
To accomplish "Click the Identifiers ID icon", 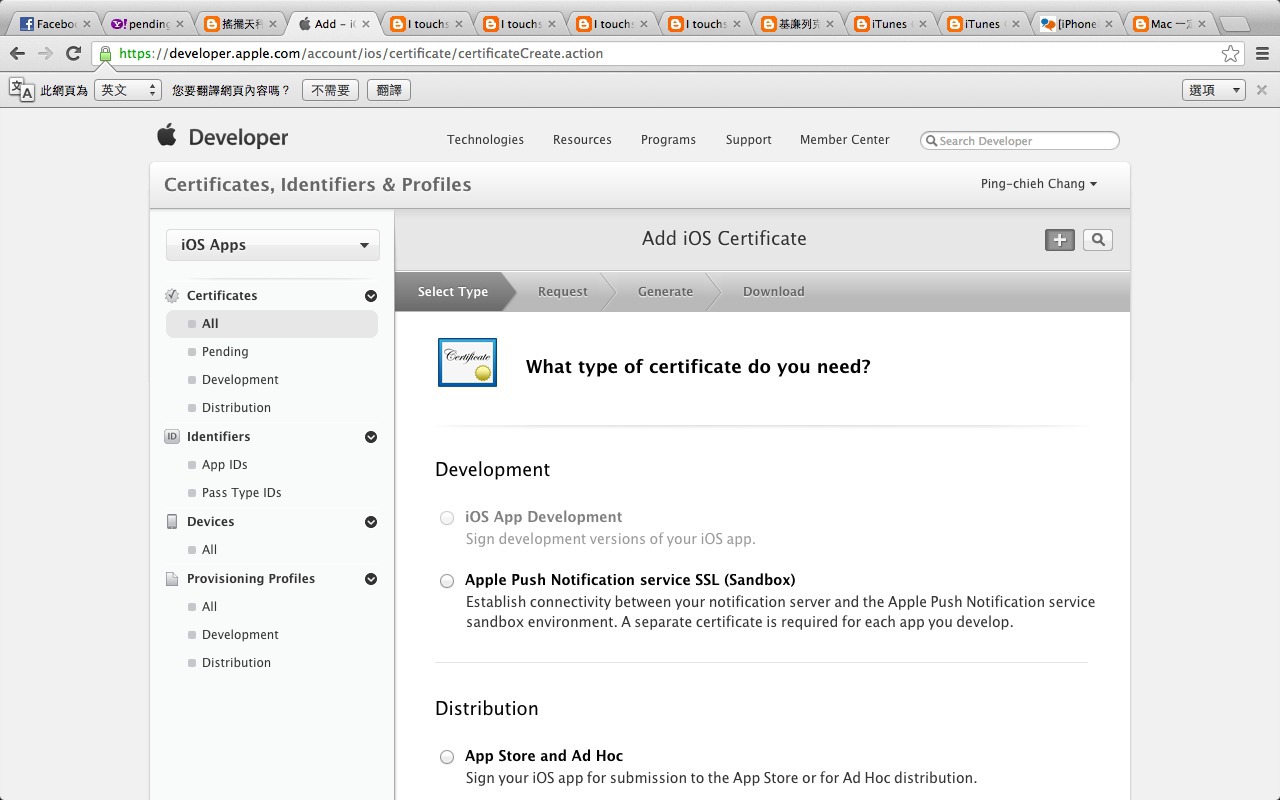I will [x=172, y=437].
